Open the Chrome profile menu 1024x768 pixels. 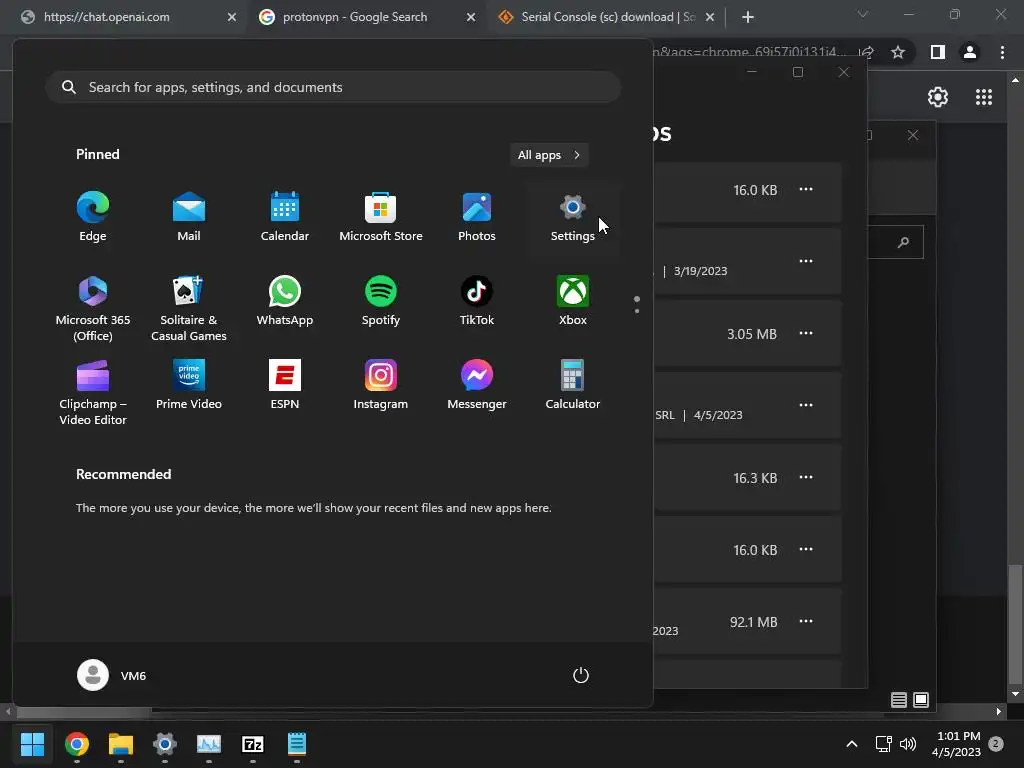[970, 52]
